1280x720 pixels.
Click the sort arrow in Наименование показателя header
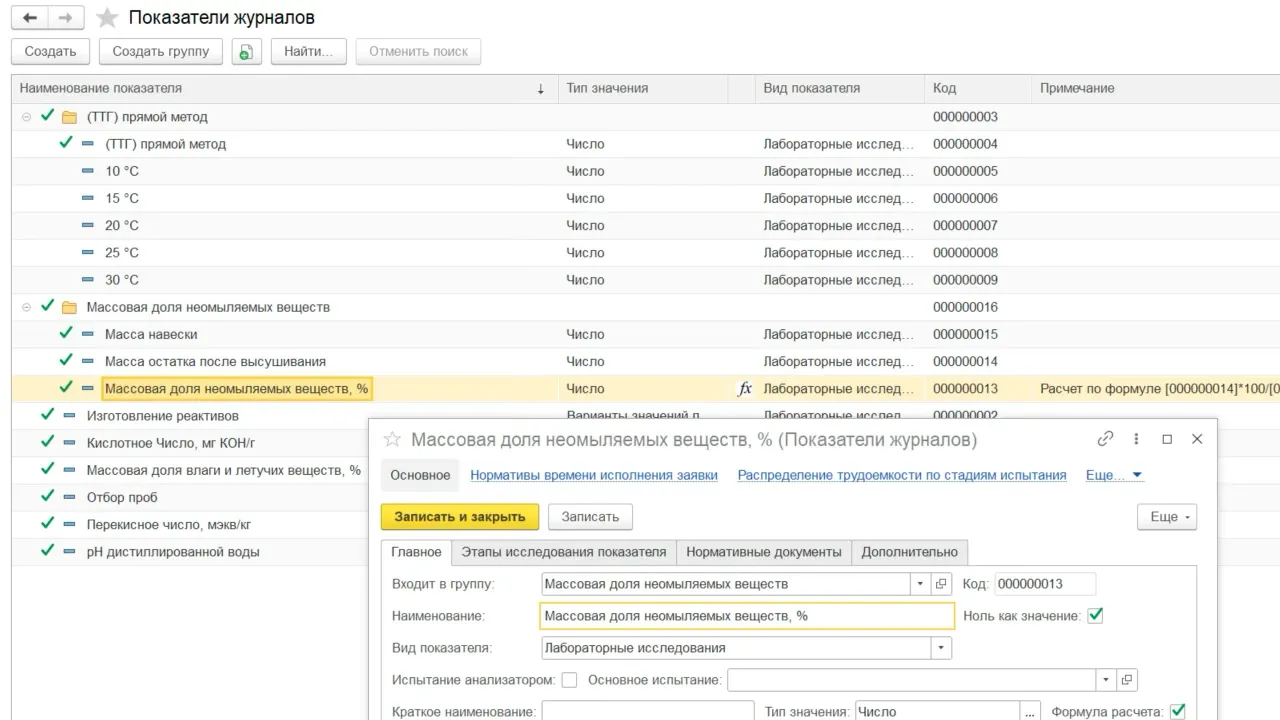[x=541, y=89]
